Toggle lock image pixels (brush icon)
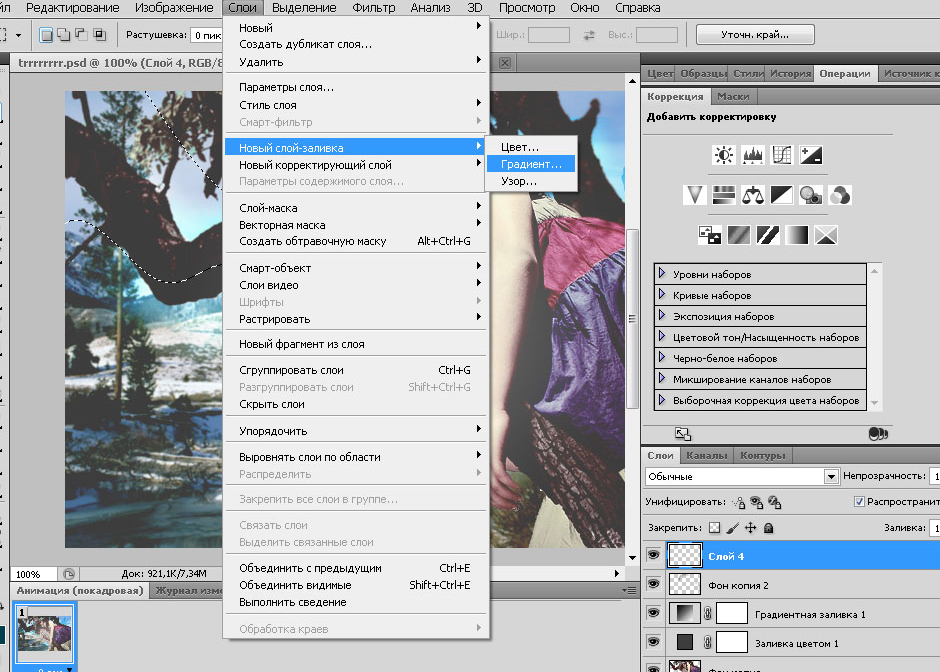The image size is (940, 672). pyautogui.click(x=733, y=528)
